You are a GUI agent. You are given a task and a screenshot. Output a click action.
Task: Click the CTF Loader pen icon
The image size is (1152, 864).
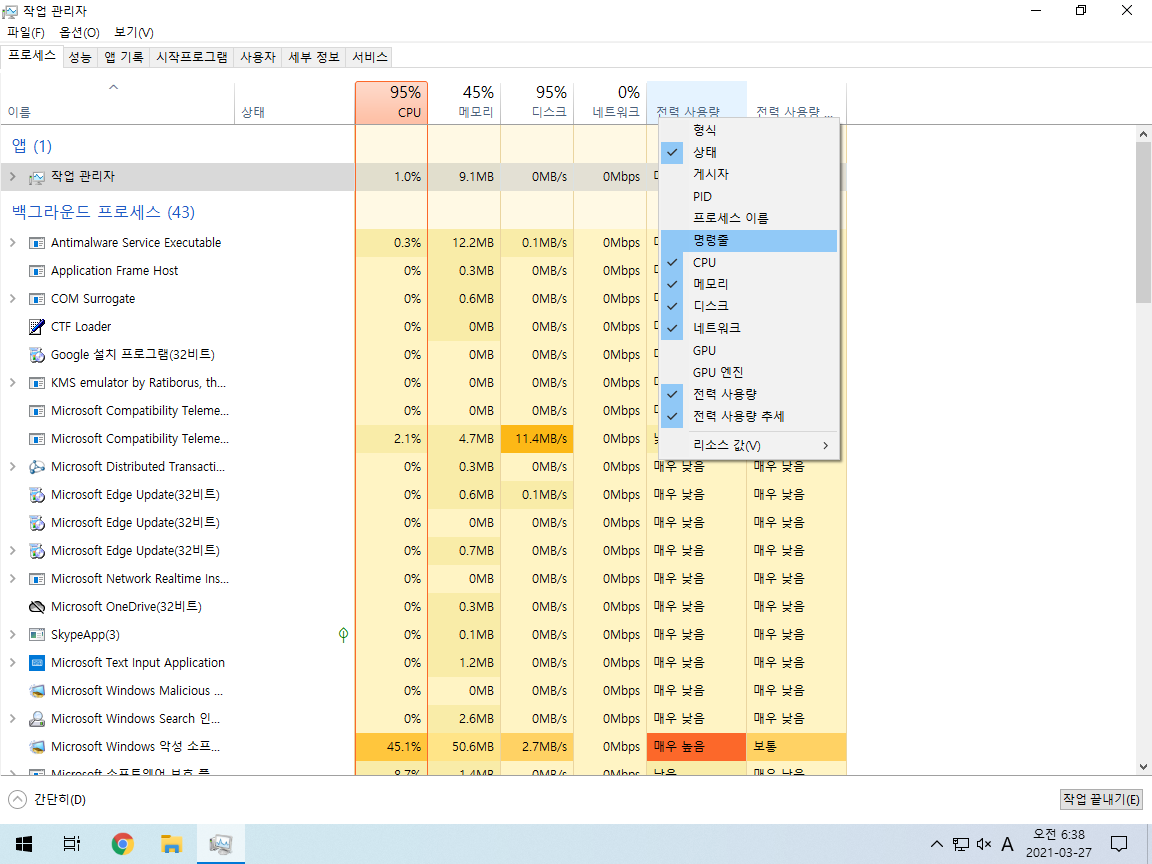[x=37, y=327]
